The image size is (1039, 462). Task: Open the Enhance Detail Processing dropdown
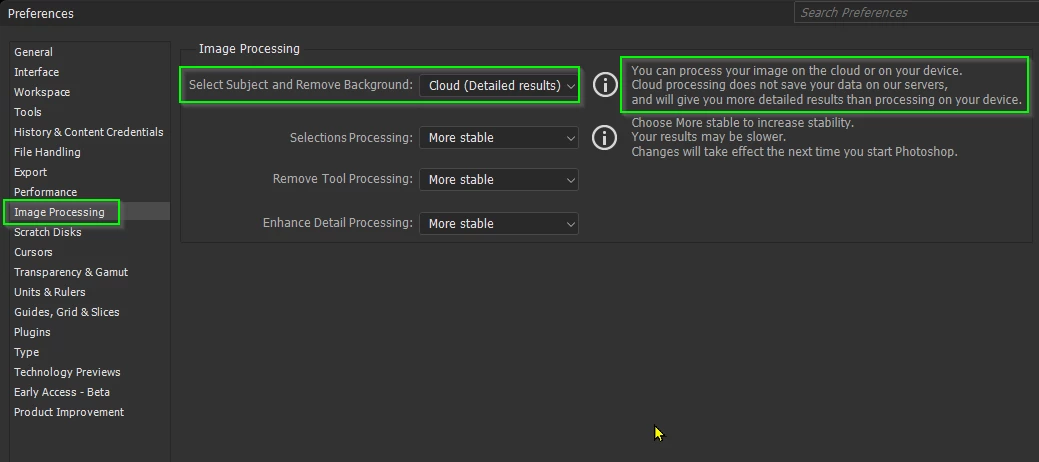[x=498, y=223]
